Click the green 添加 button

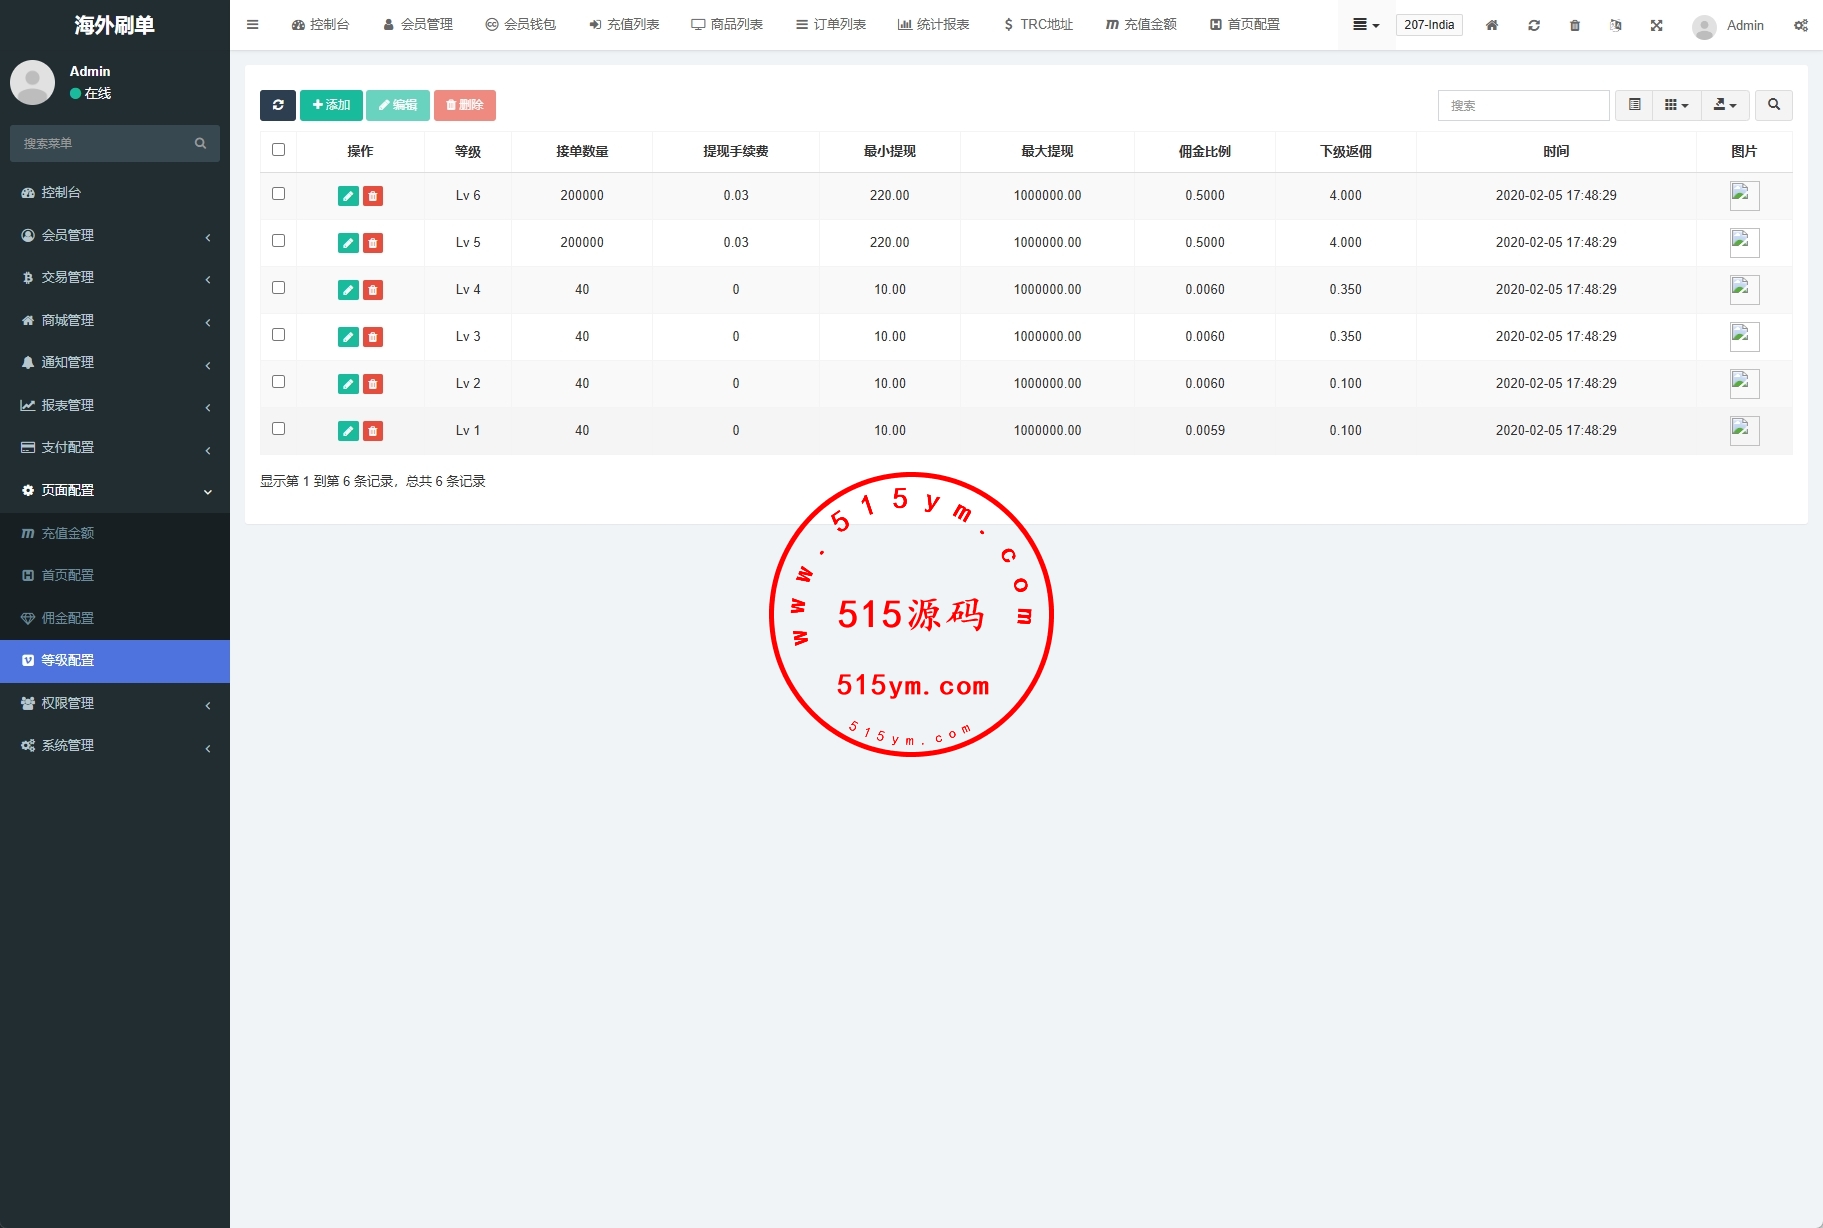[x=331, y=105]
